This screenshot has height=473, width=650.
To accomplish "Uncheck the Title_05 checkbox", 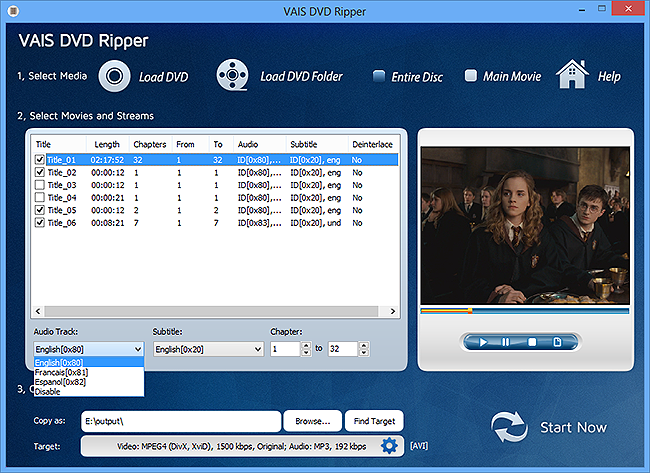I will pos(40,210).
